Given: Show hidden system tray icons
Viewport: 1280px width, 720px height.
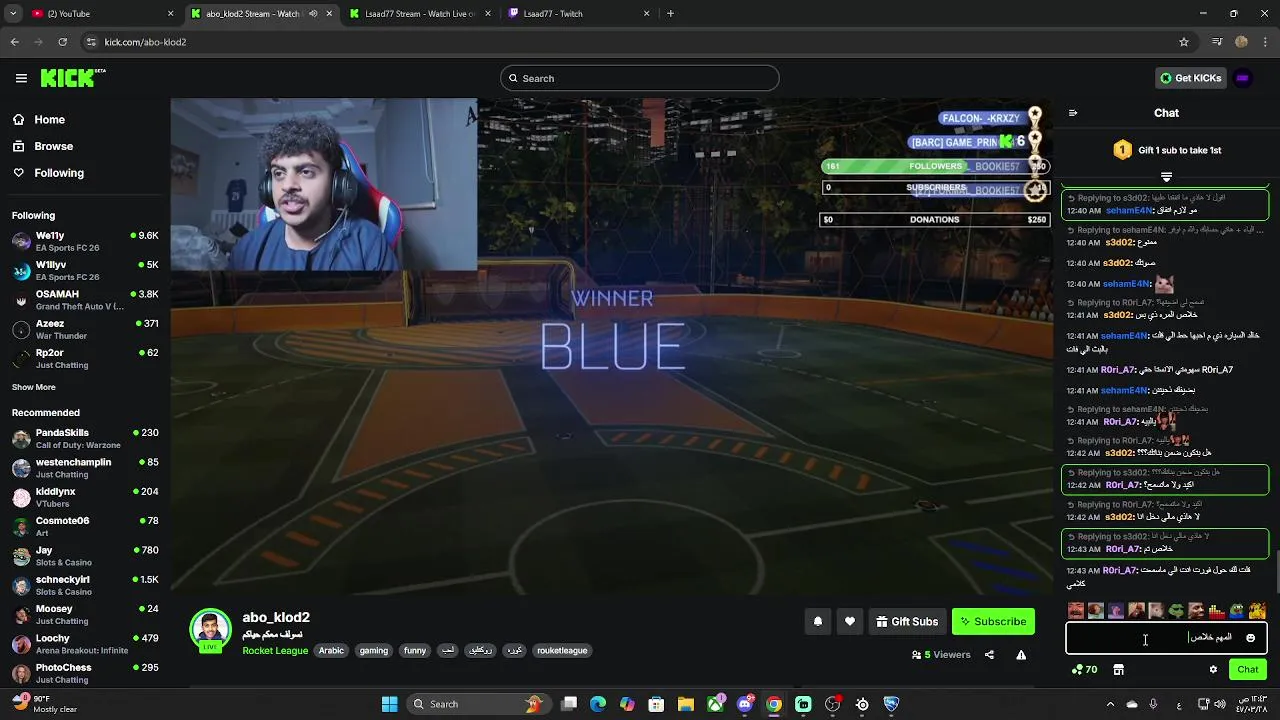Looking at the screenshot, I should pos(1110,704).
